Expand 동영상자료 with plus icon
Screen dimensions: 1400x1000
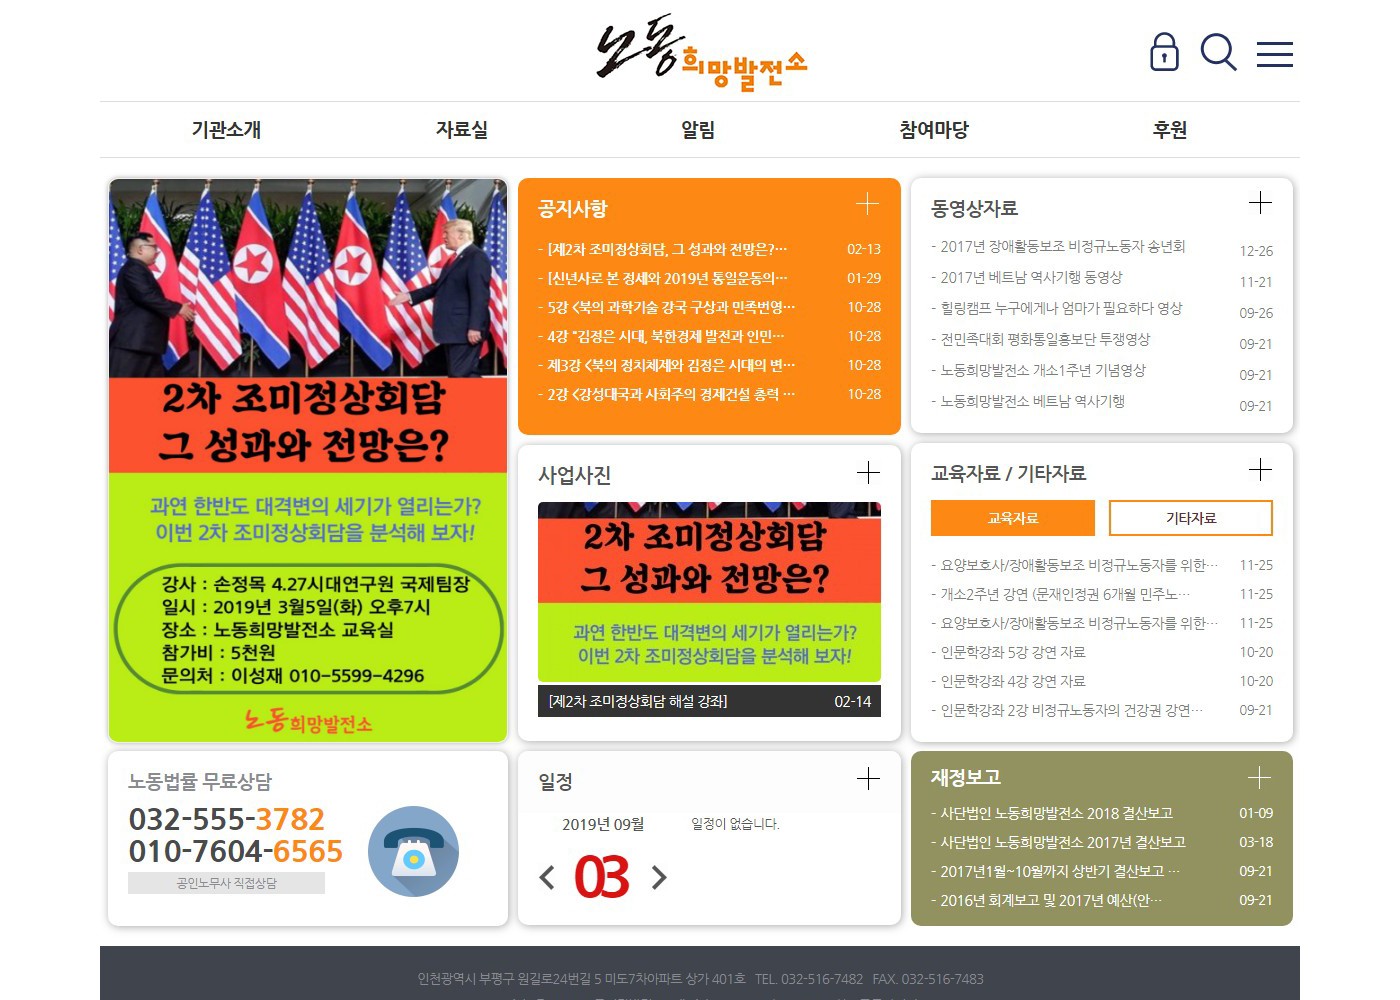[1260, 203]
